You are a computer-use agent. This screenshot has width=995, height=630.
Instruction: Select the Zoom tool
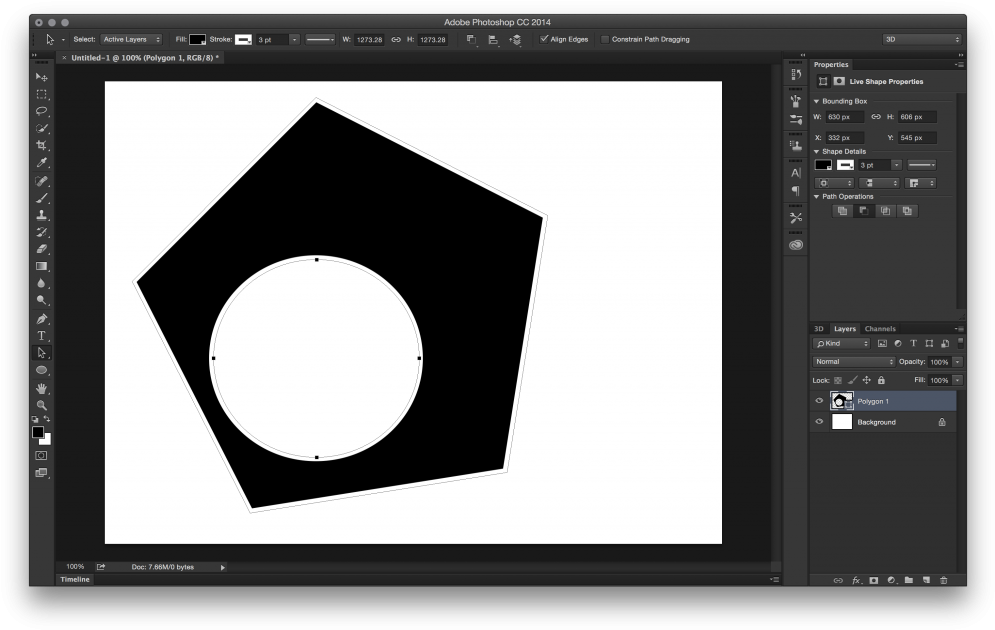coord(41,404)
